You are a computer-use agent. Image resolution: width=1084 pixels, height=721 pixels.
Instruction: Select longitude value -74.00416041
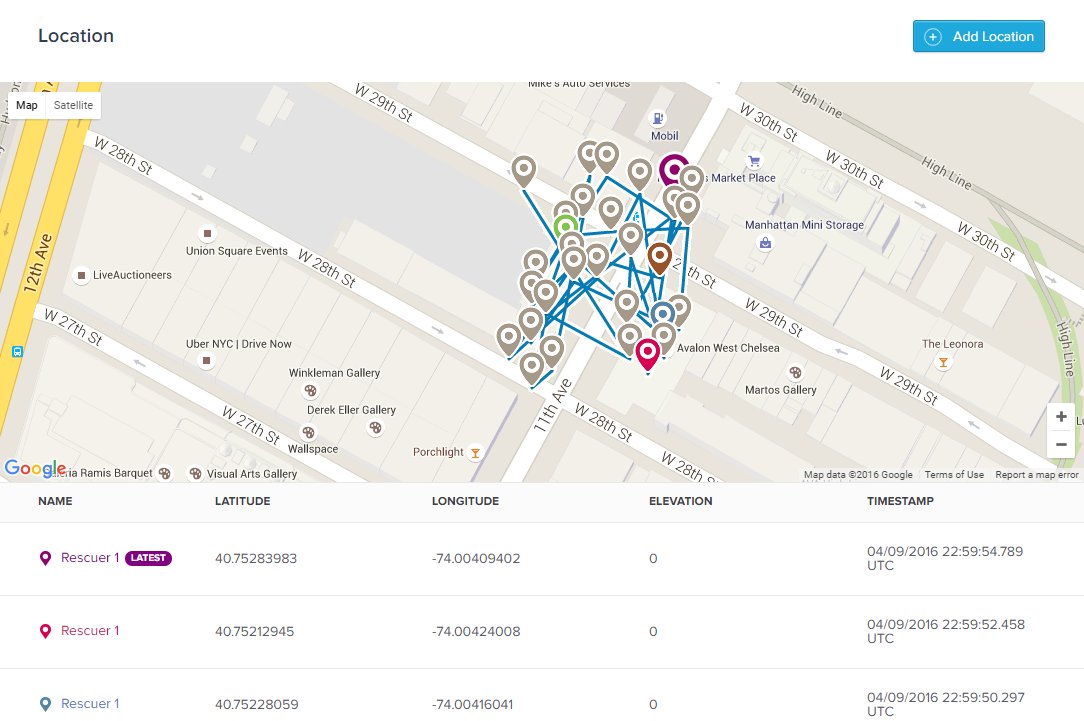coord(473,704)
